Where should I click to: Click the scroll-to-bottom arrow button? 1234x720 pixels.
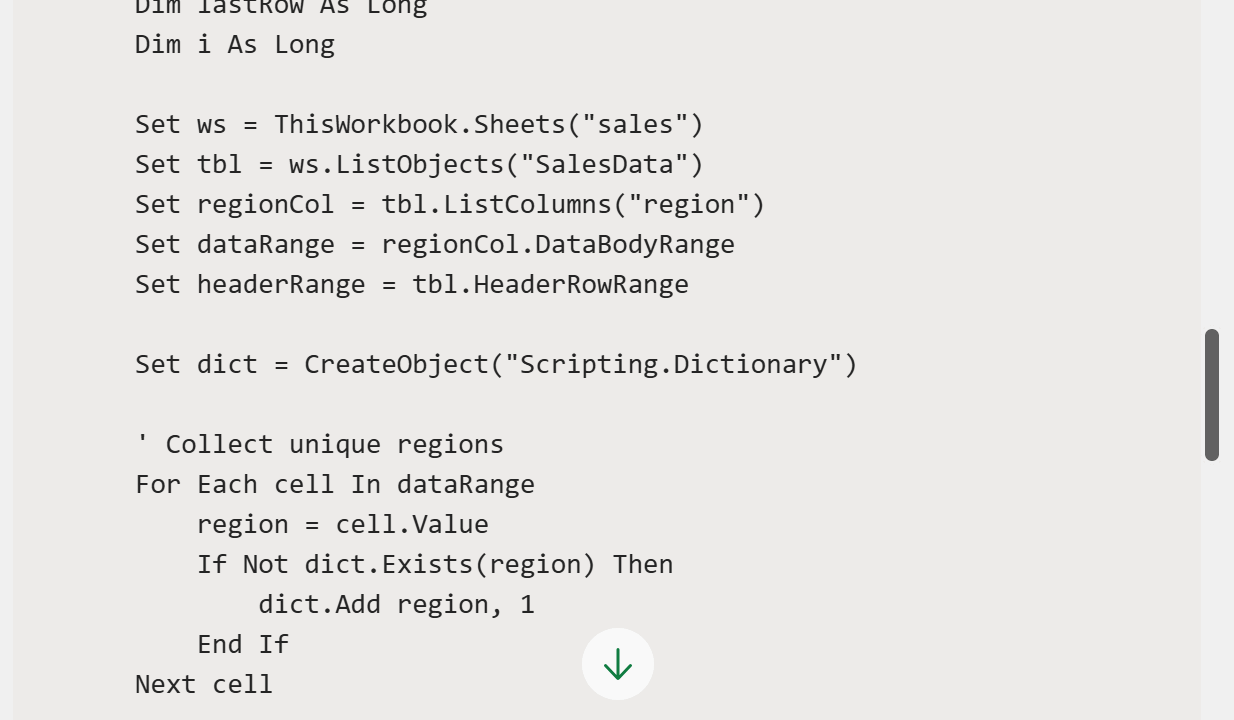(618, 664)
